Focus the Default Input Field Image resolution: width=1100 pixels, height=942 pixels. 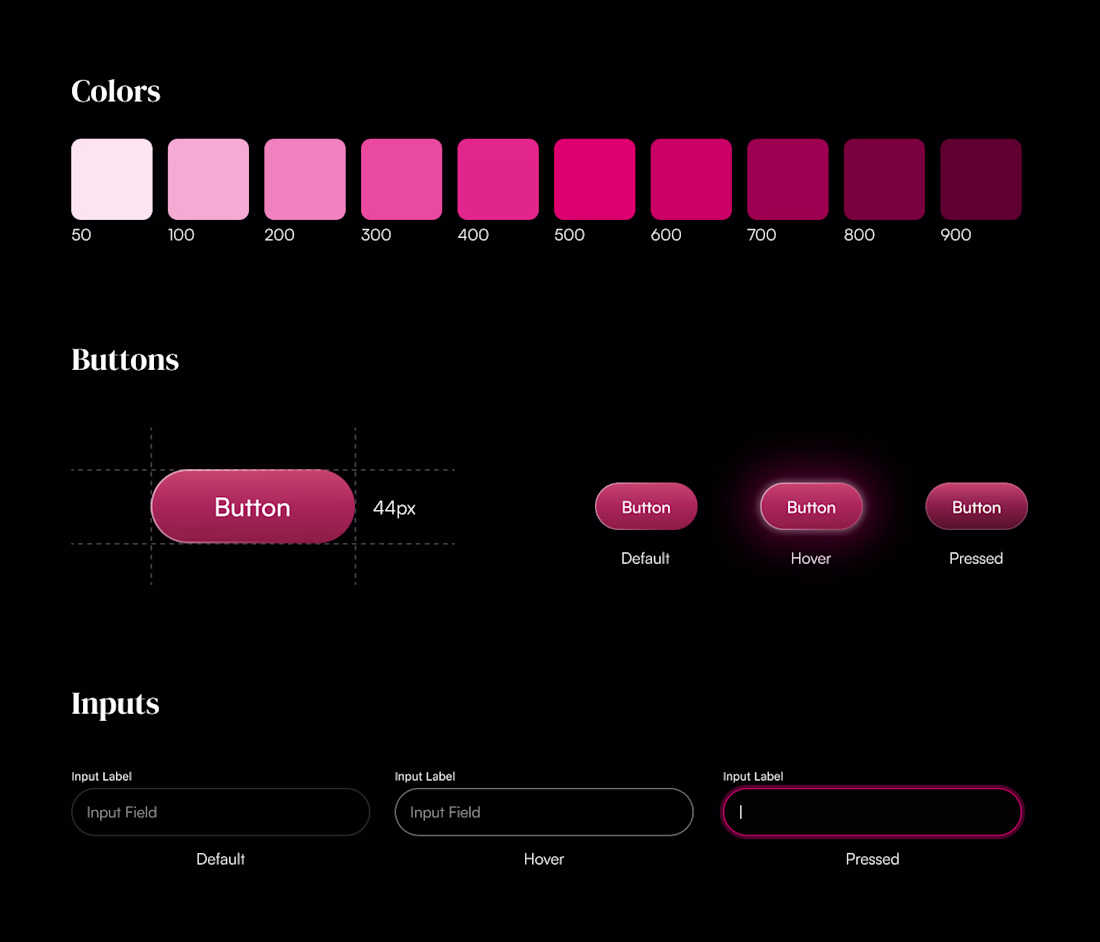[220, 812]
